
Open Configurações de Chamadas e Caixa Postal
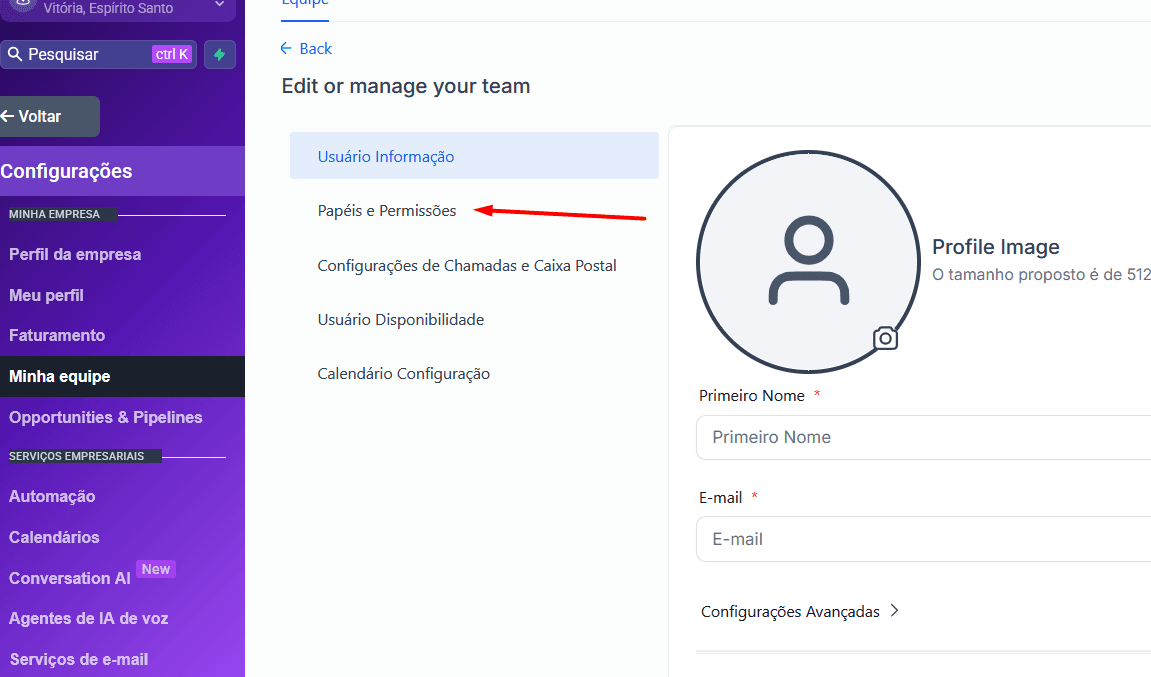click(x=467, y=265)
